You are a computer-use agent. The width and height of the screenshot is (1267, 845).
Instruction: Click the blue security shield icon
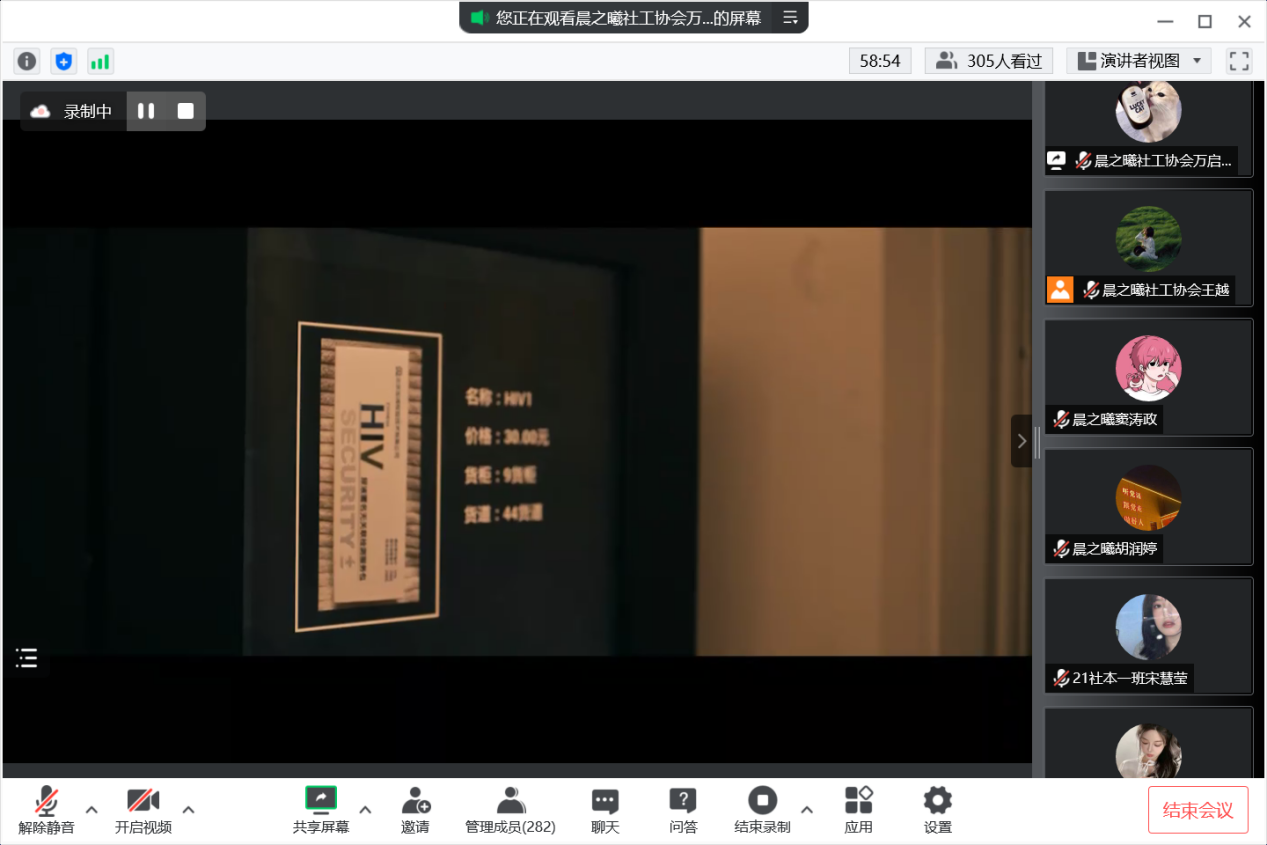pyautogui.click(x=64, y=61)
